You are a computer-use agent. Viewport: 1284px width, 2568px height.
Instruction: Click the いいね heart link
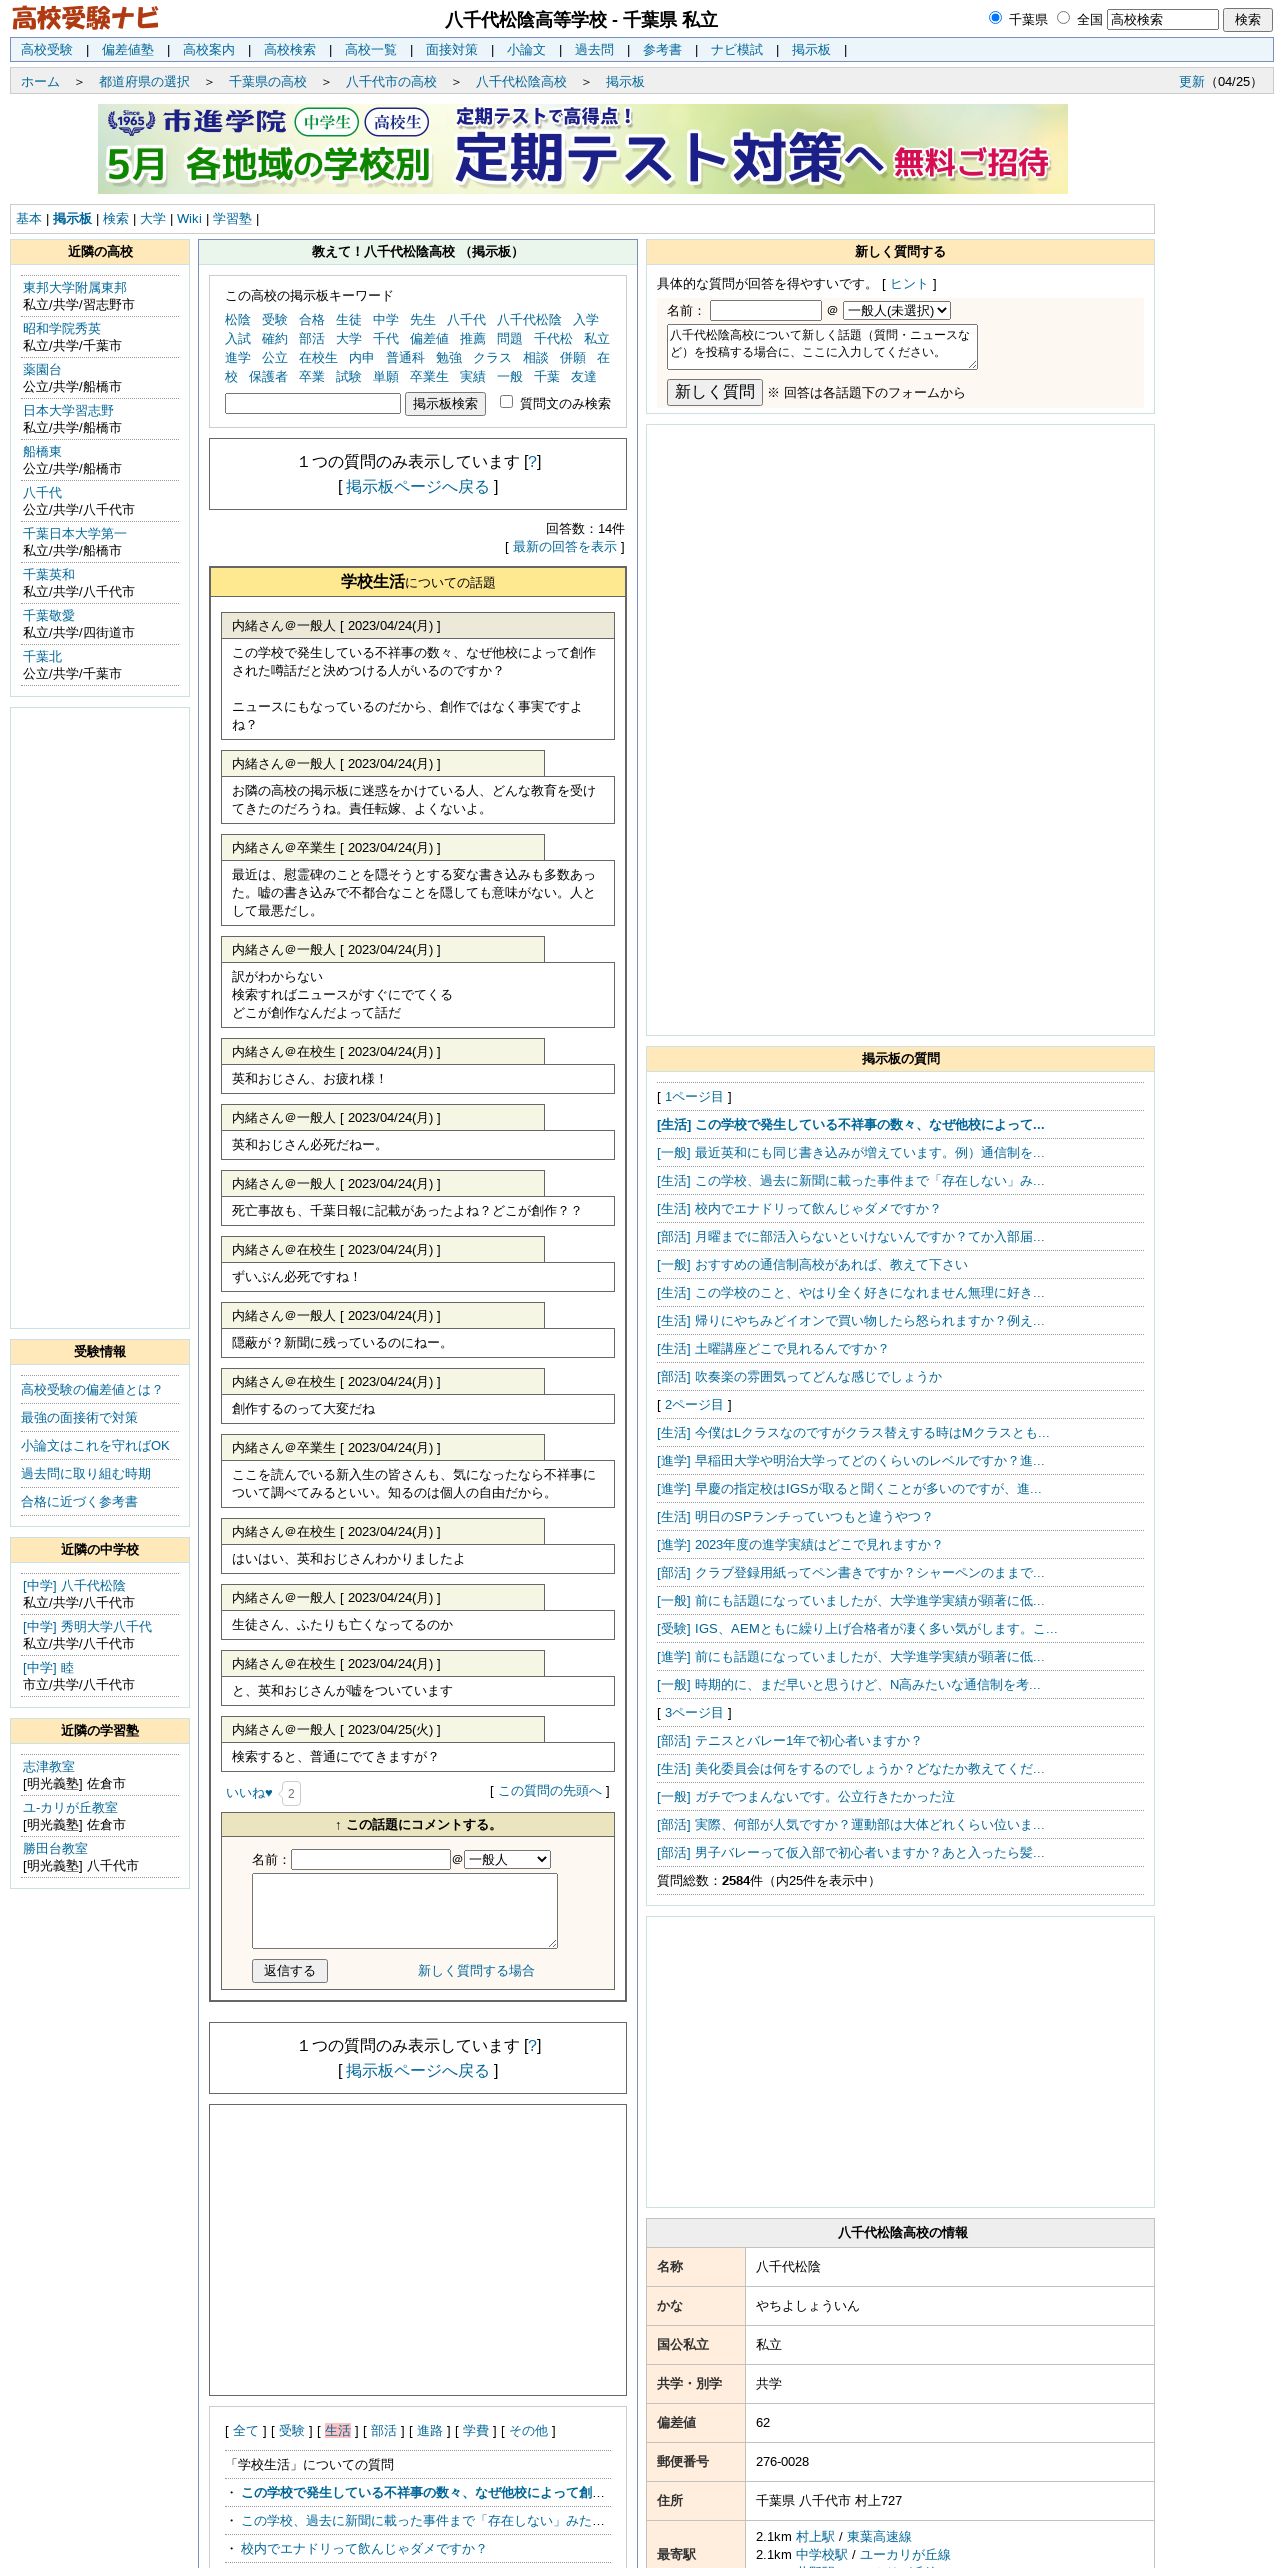point(249,1792)
